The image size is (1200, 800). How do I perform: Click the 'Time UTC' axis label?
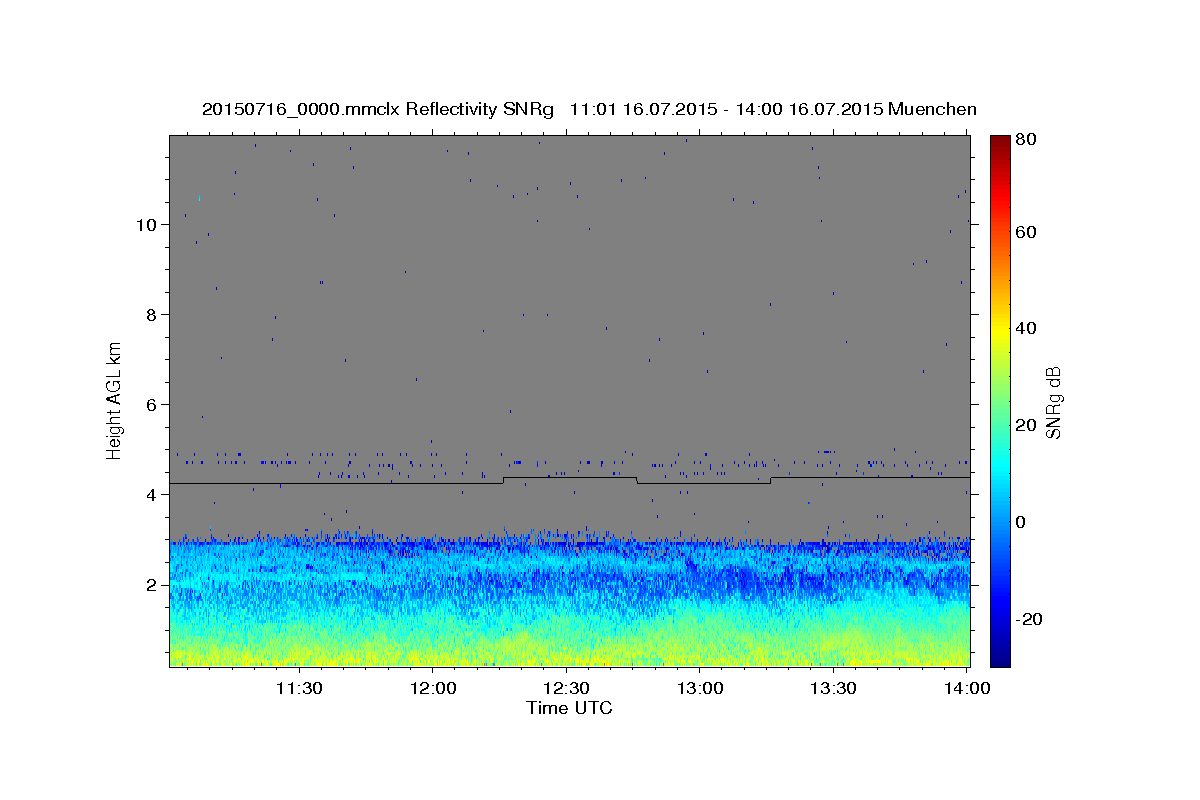[x=569, y=708]
